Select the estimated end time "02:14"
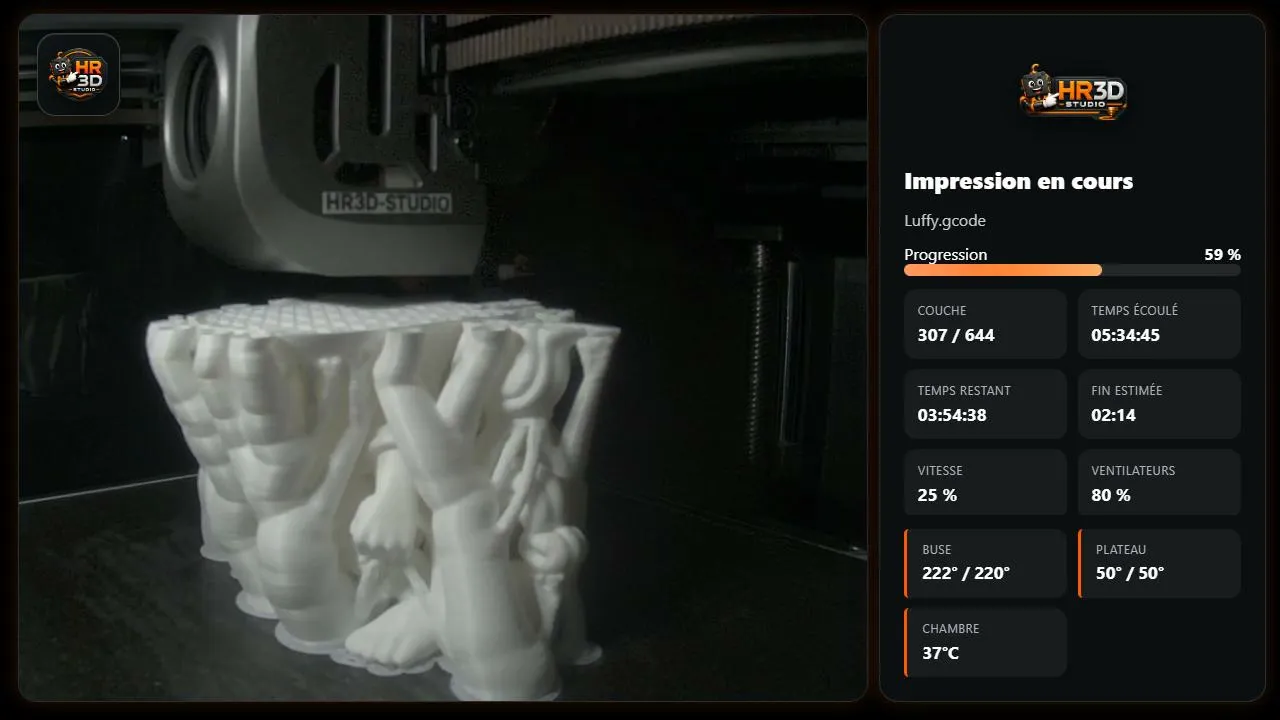The width and height of the screenshot is (1280, 720). 1113,415
